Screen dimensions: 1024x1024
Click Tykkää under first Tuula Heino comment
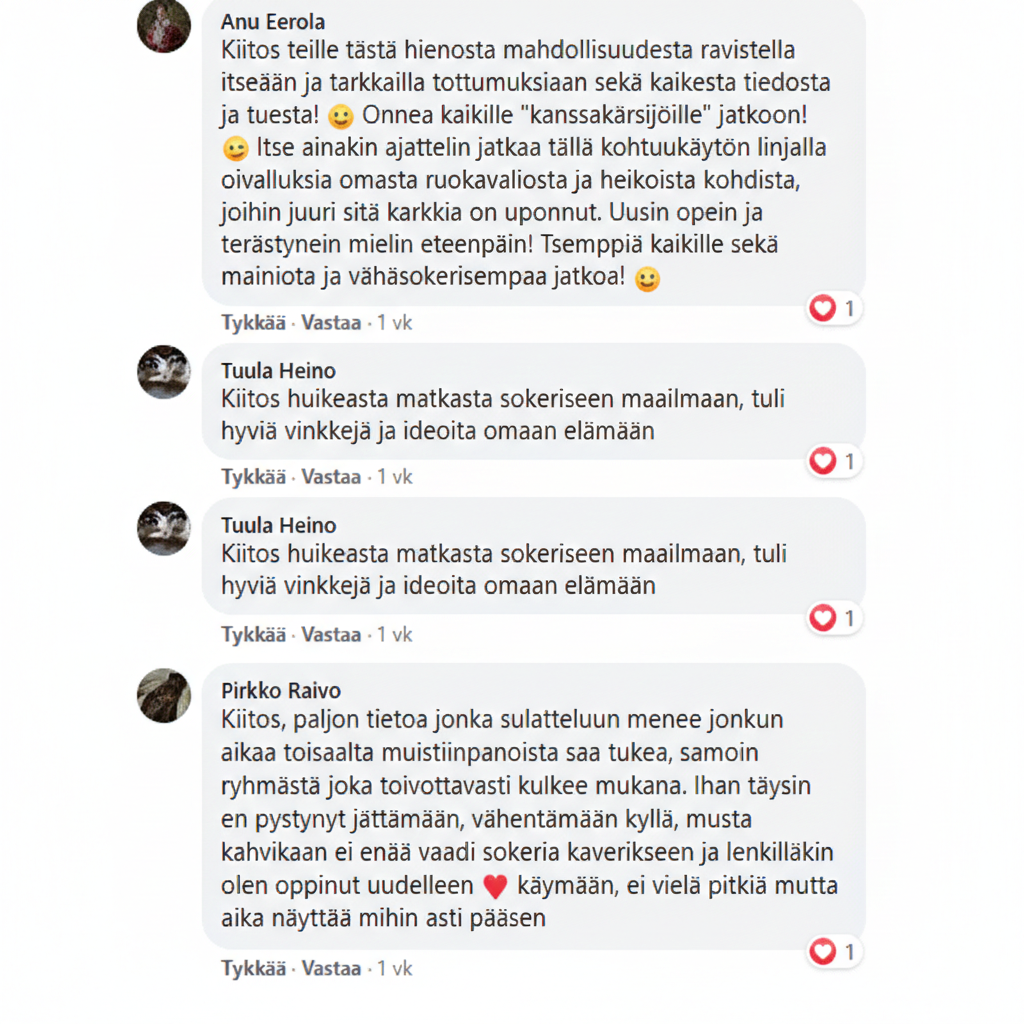click(x=253, y=477)
